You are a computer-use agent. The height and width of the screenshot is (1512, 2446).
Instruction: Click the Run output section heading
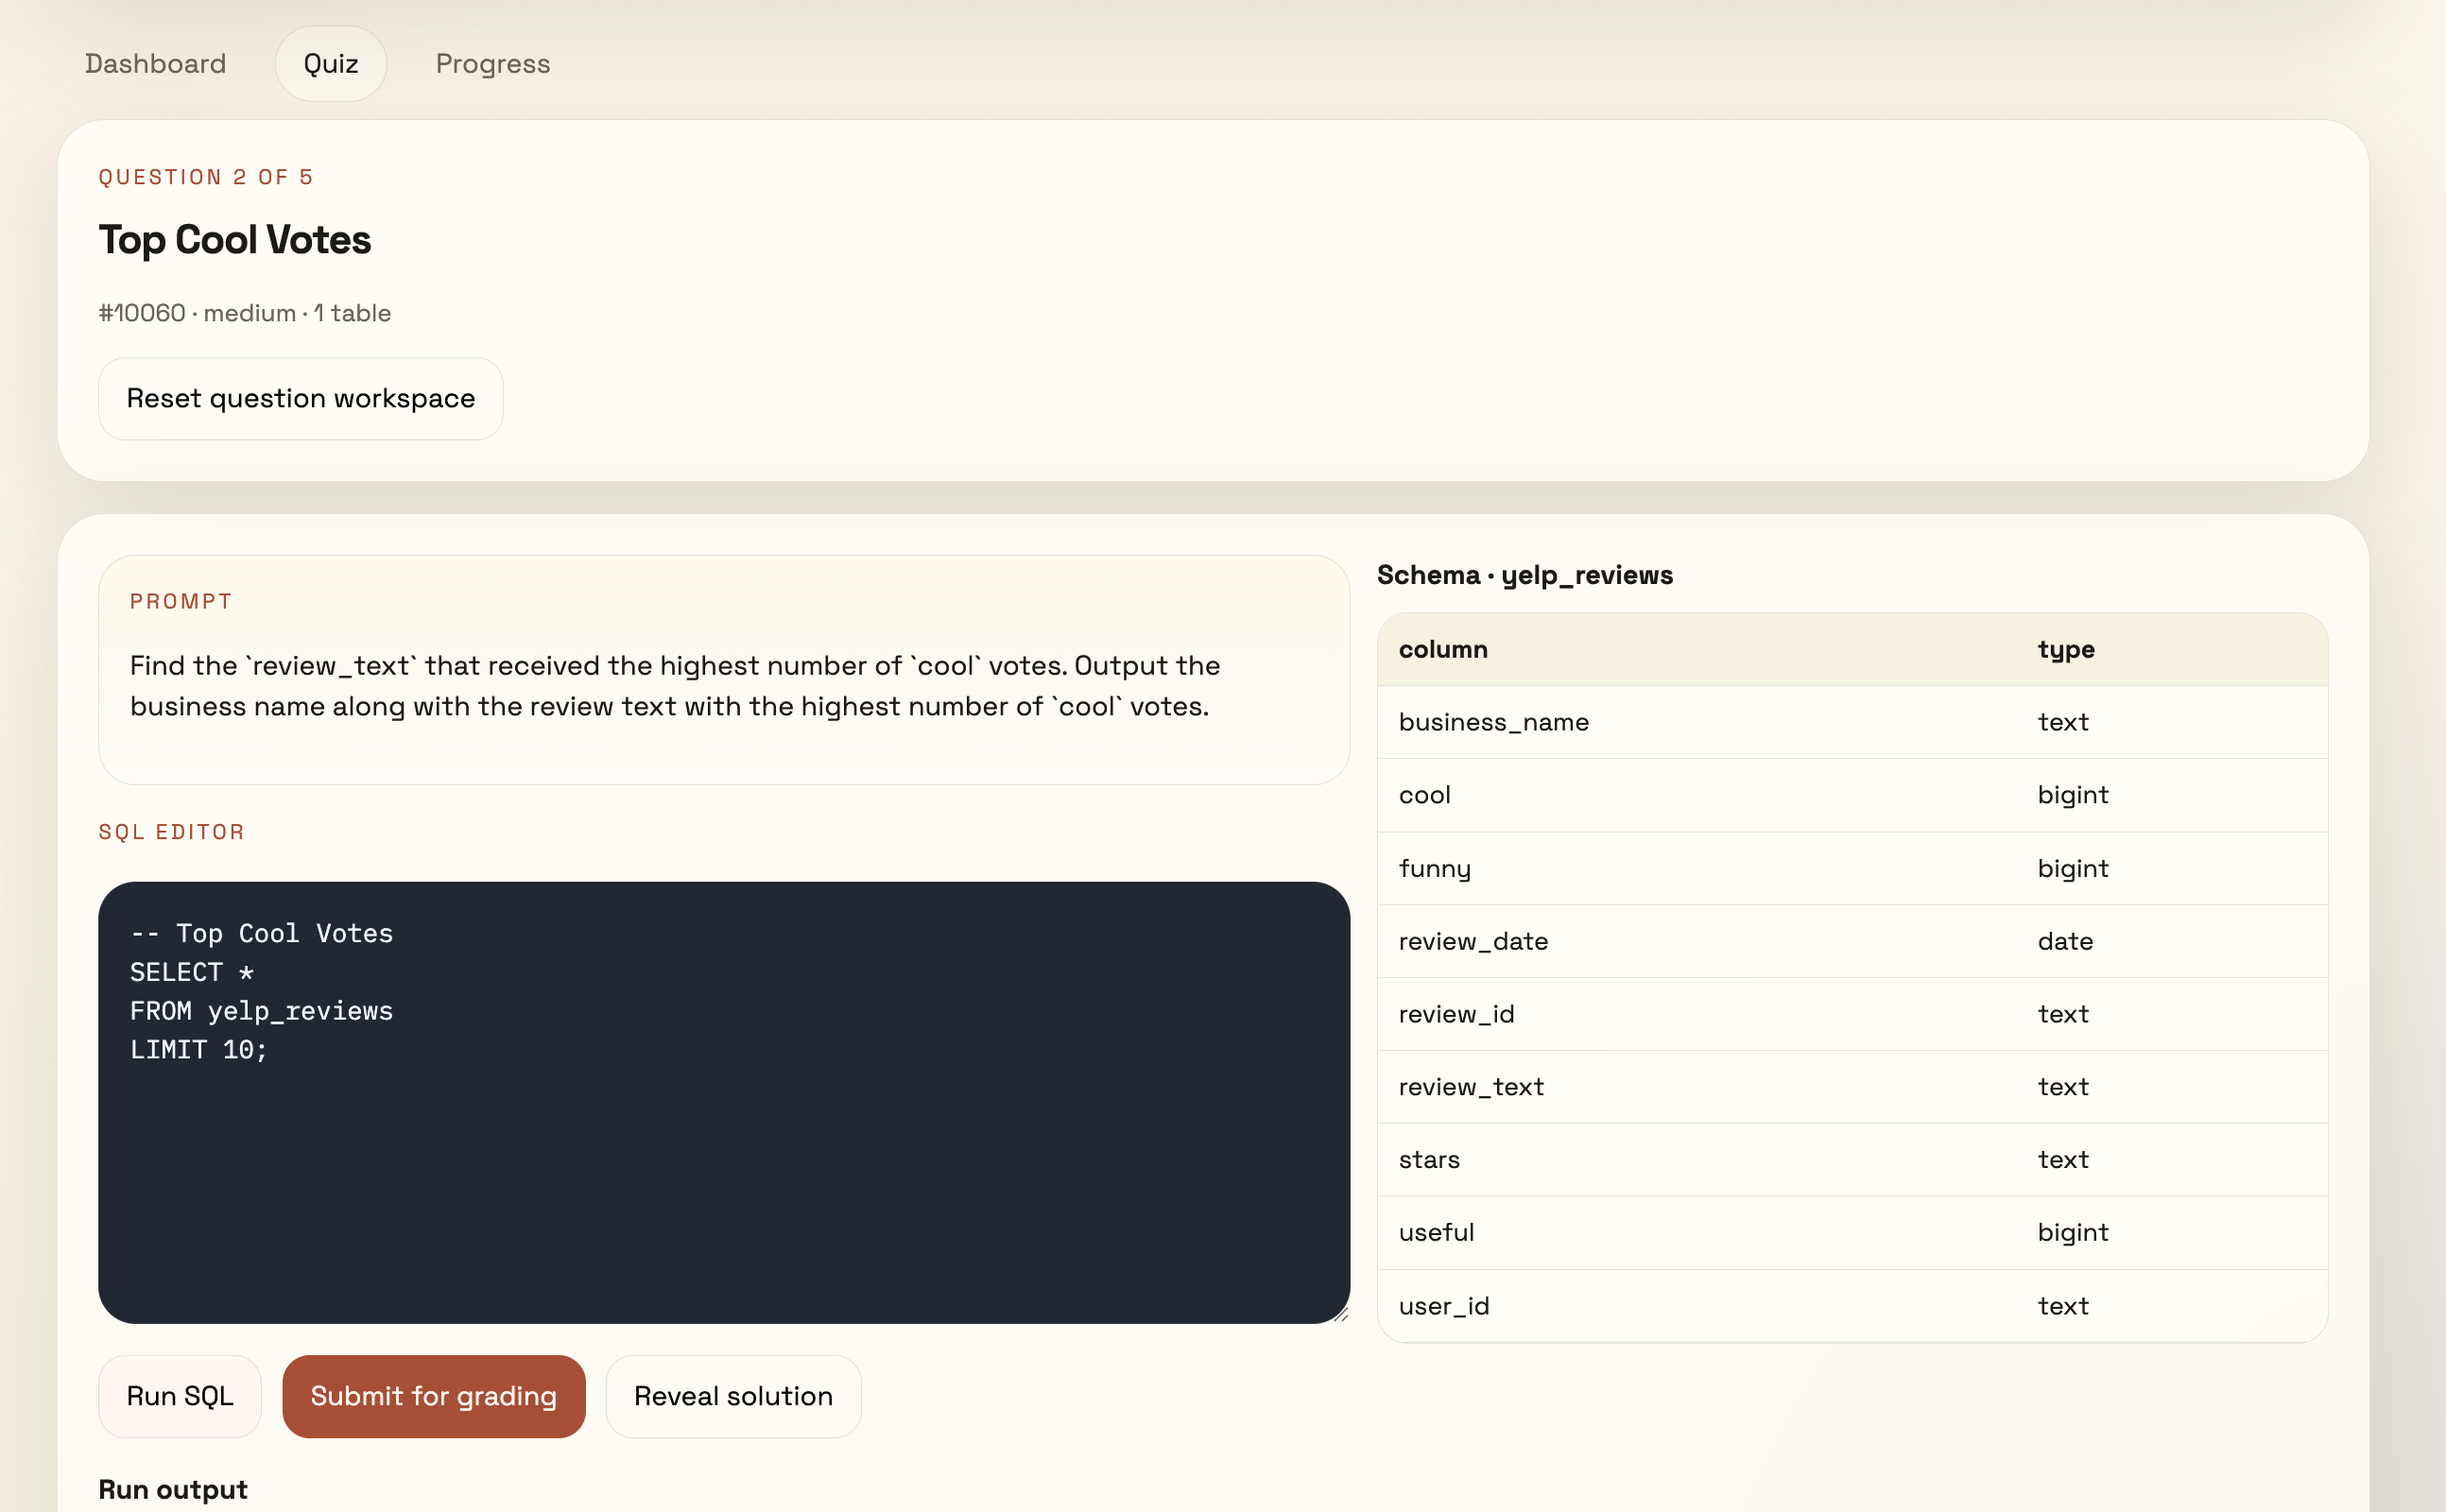(x=172, y=1489)
